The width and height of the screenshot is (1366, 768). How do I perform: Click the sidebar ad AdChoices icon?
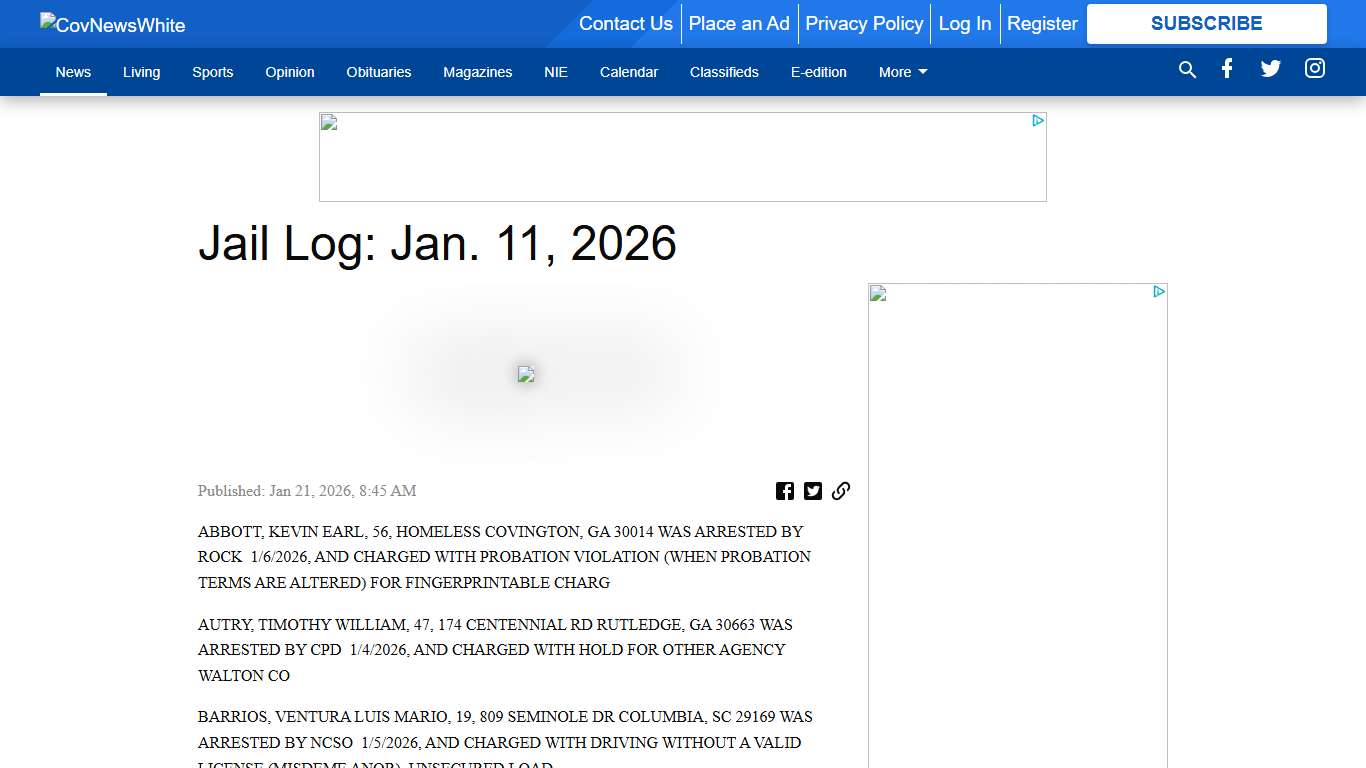coord(1159,292)
